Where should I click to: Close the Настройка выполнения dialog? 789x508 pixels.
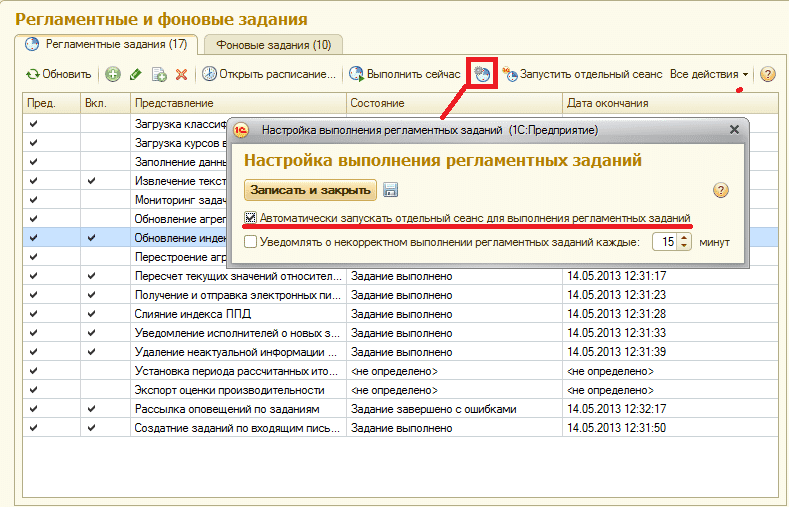pyautogui.click(x=734, y=130)
